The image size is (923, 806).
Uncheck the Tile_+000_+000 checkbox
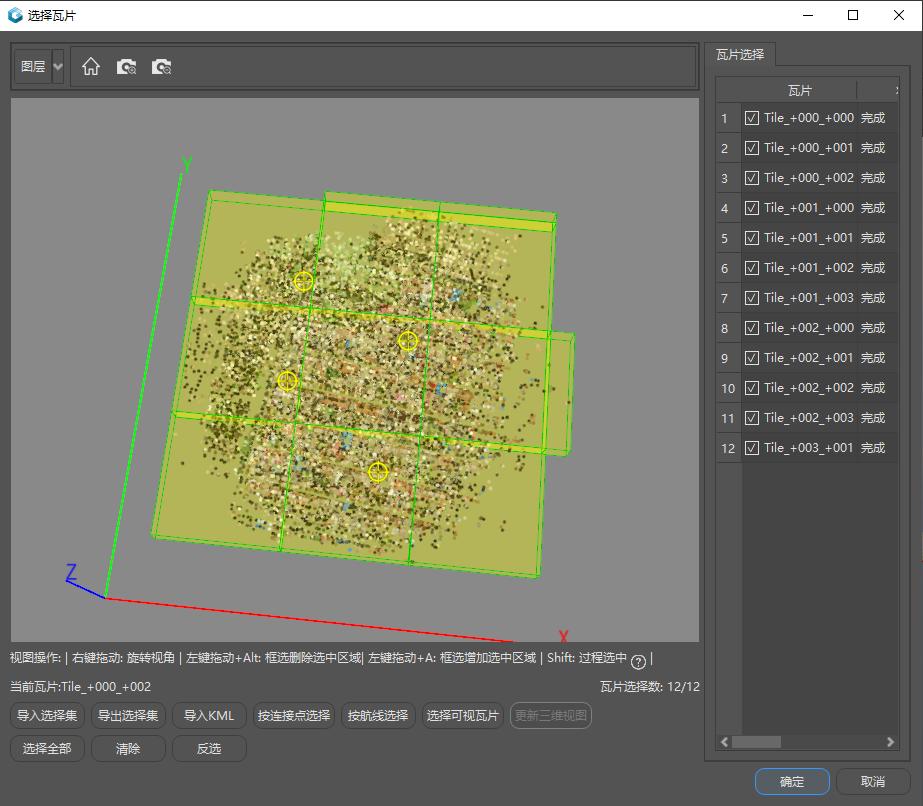pyautogui.click(x=752, y=118)
